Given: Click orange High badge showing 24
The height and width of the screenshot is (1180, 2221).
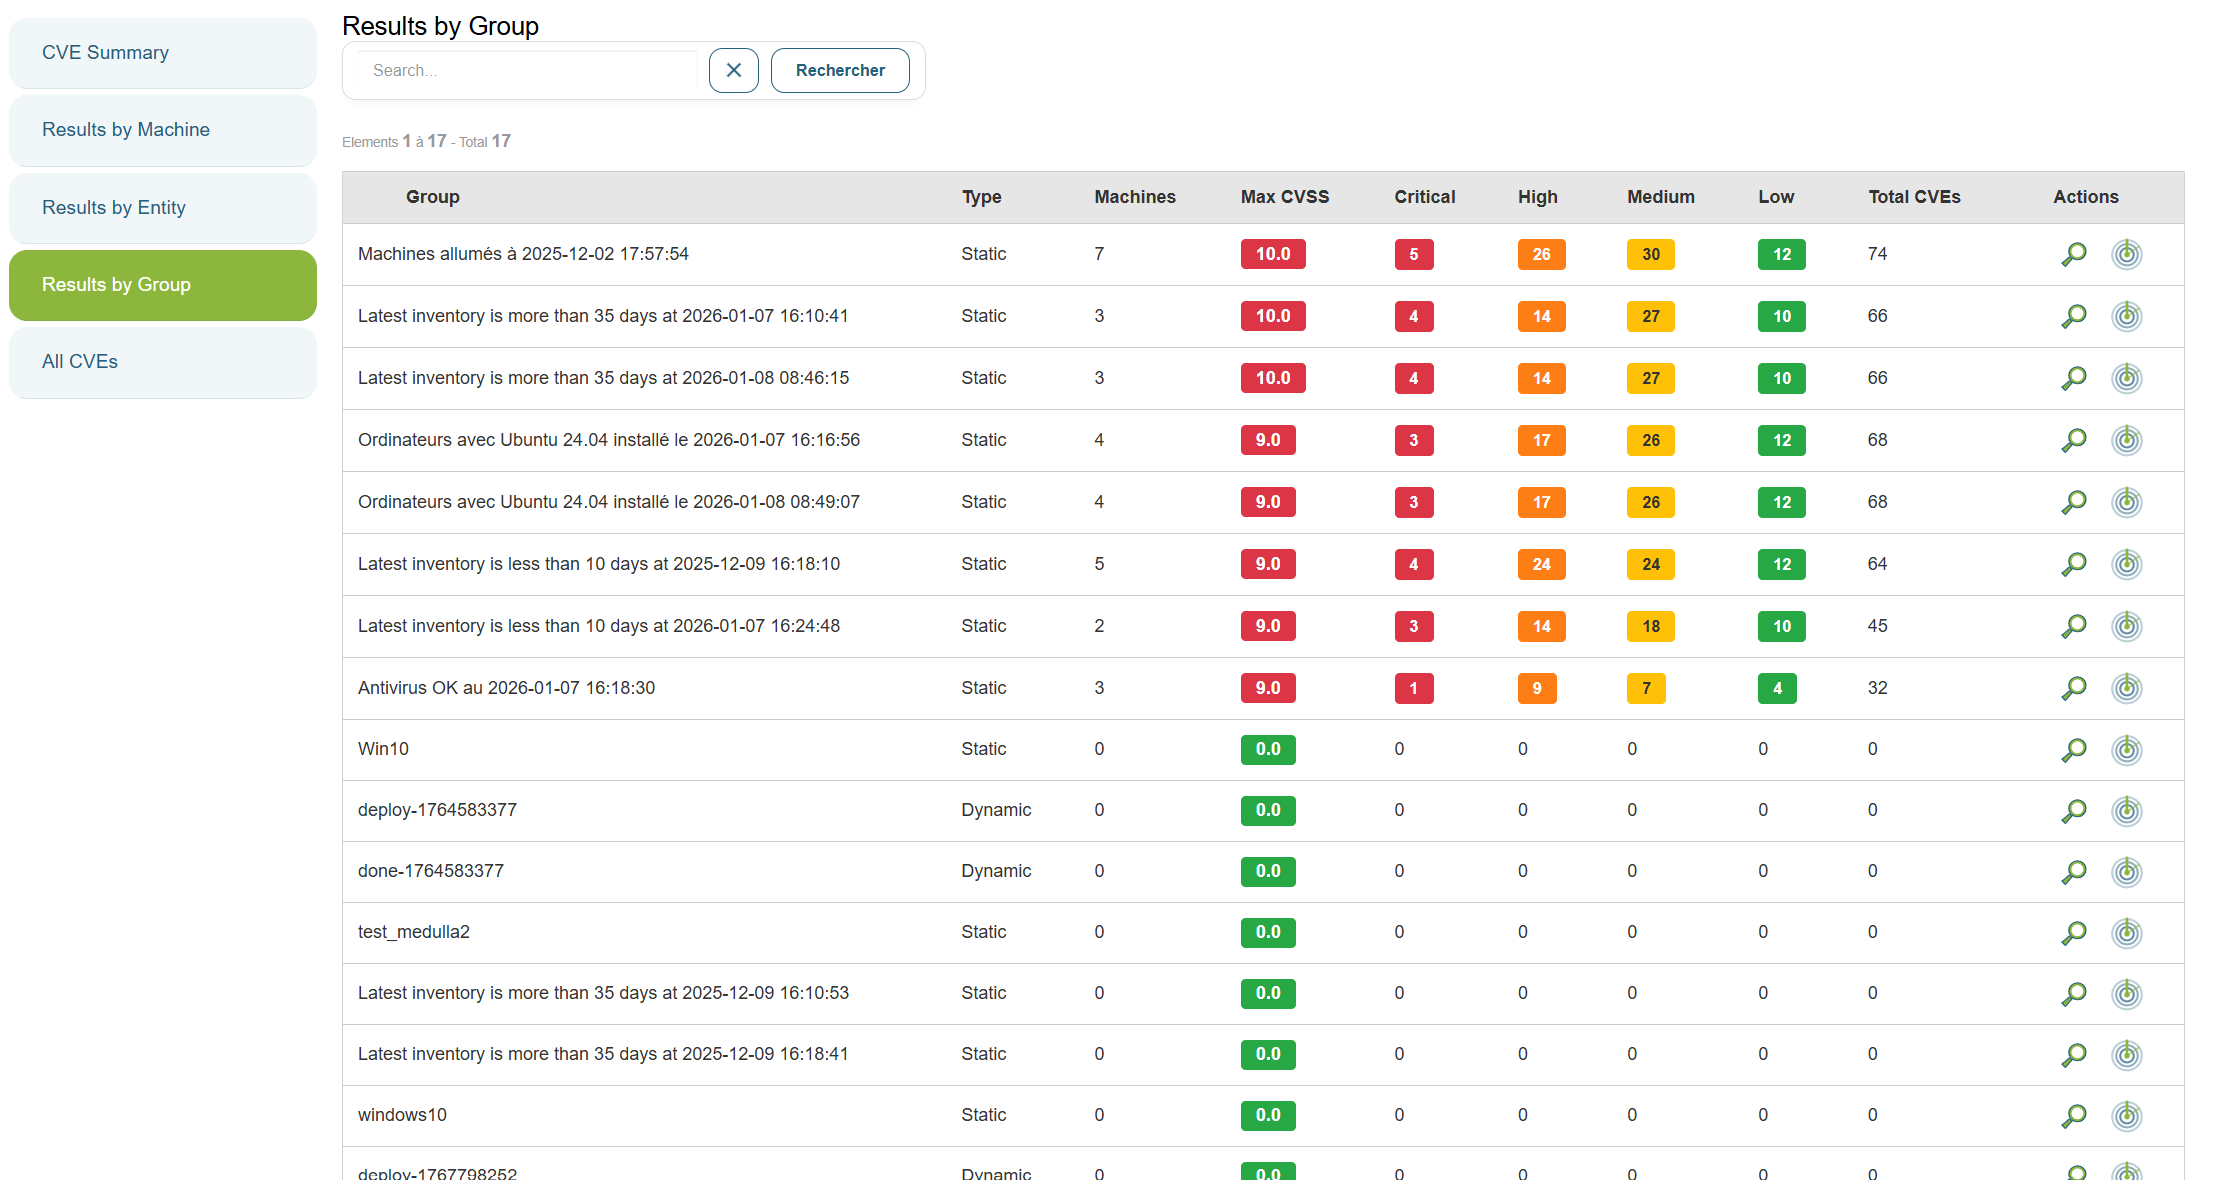Looking at the screenshot, I should pyautogui.click(x=1540, y=564).
